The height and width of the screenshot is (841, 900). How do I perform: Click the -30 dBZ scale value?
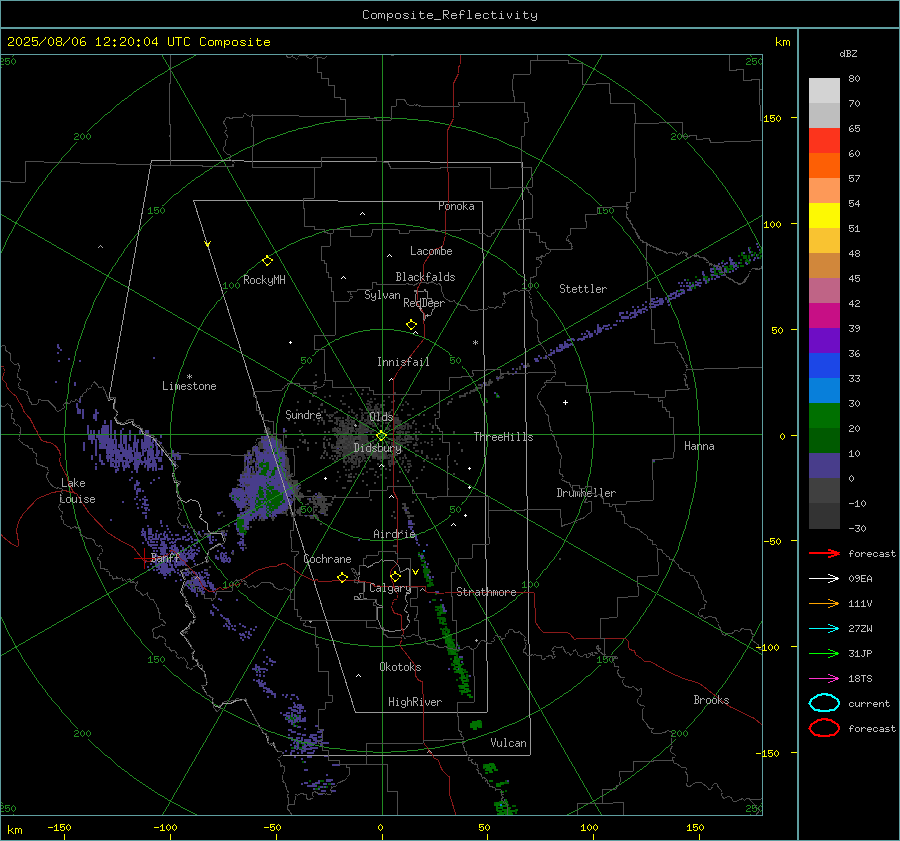tap(857, 528)
